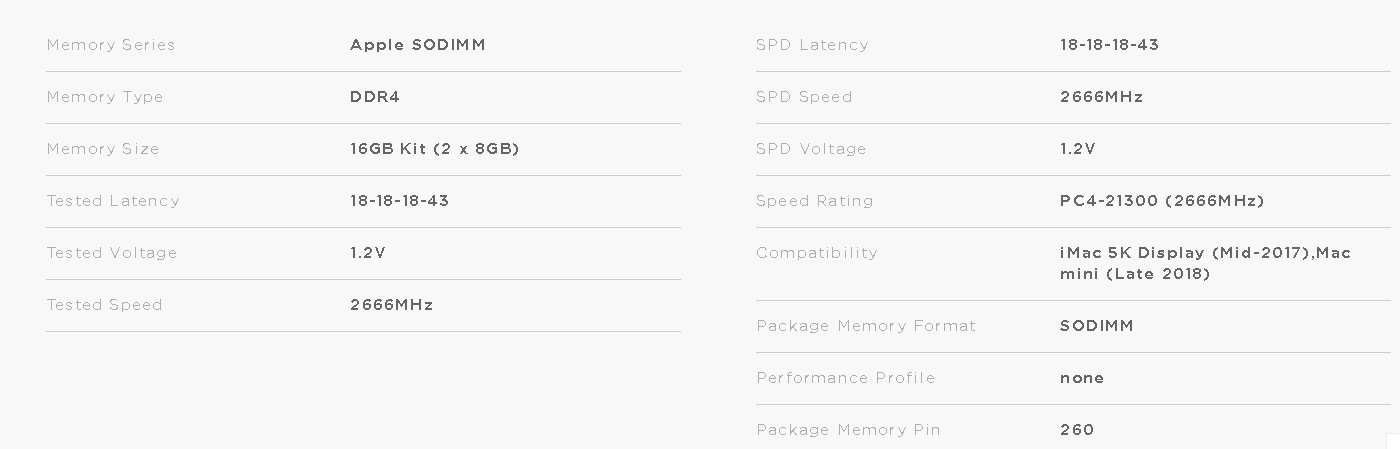Image resolution: width=1400 pixels, height=449 pixels.
Task: Click the Package Memory Pin label
Action: pyautogui.click(x=848, y=430)
